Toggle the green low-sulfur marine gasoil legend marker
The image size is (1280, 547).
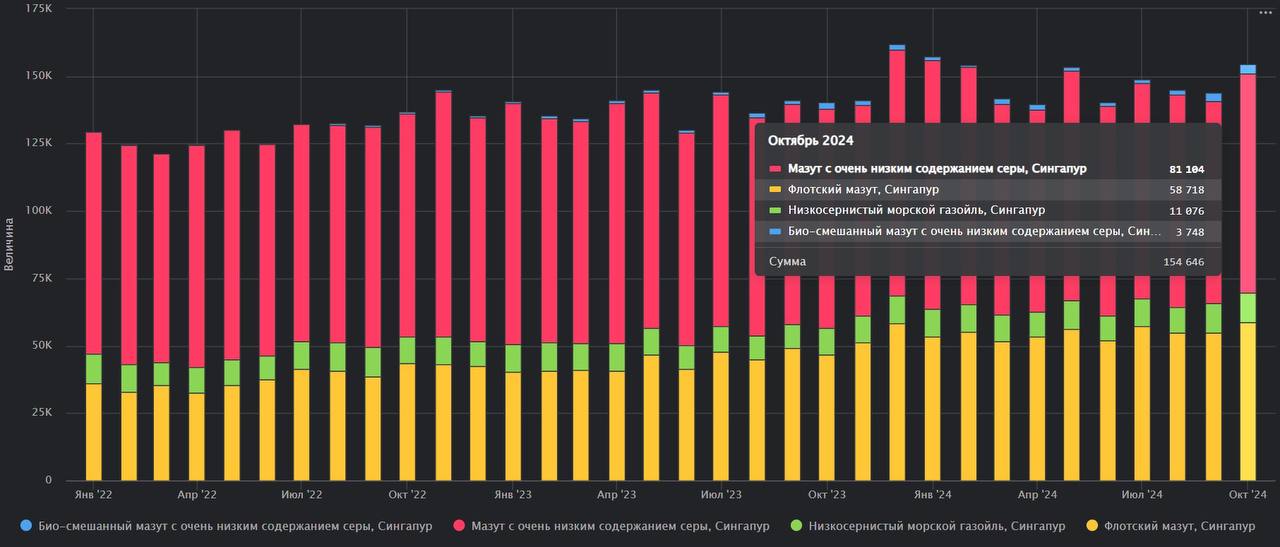click(796, 525)
